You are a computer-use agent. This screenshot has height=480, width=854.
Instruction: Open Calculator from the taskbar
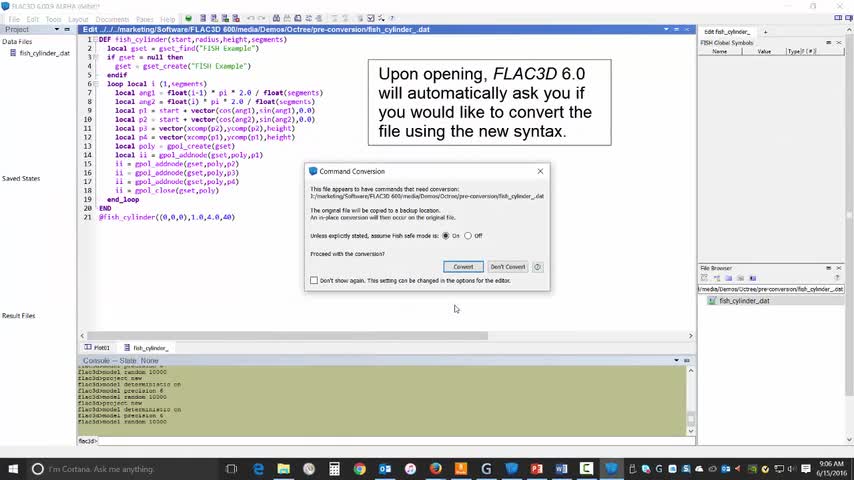pos(334,469)
